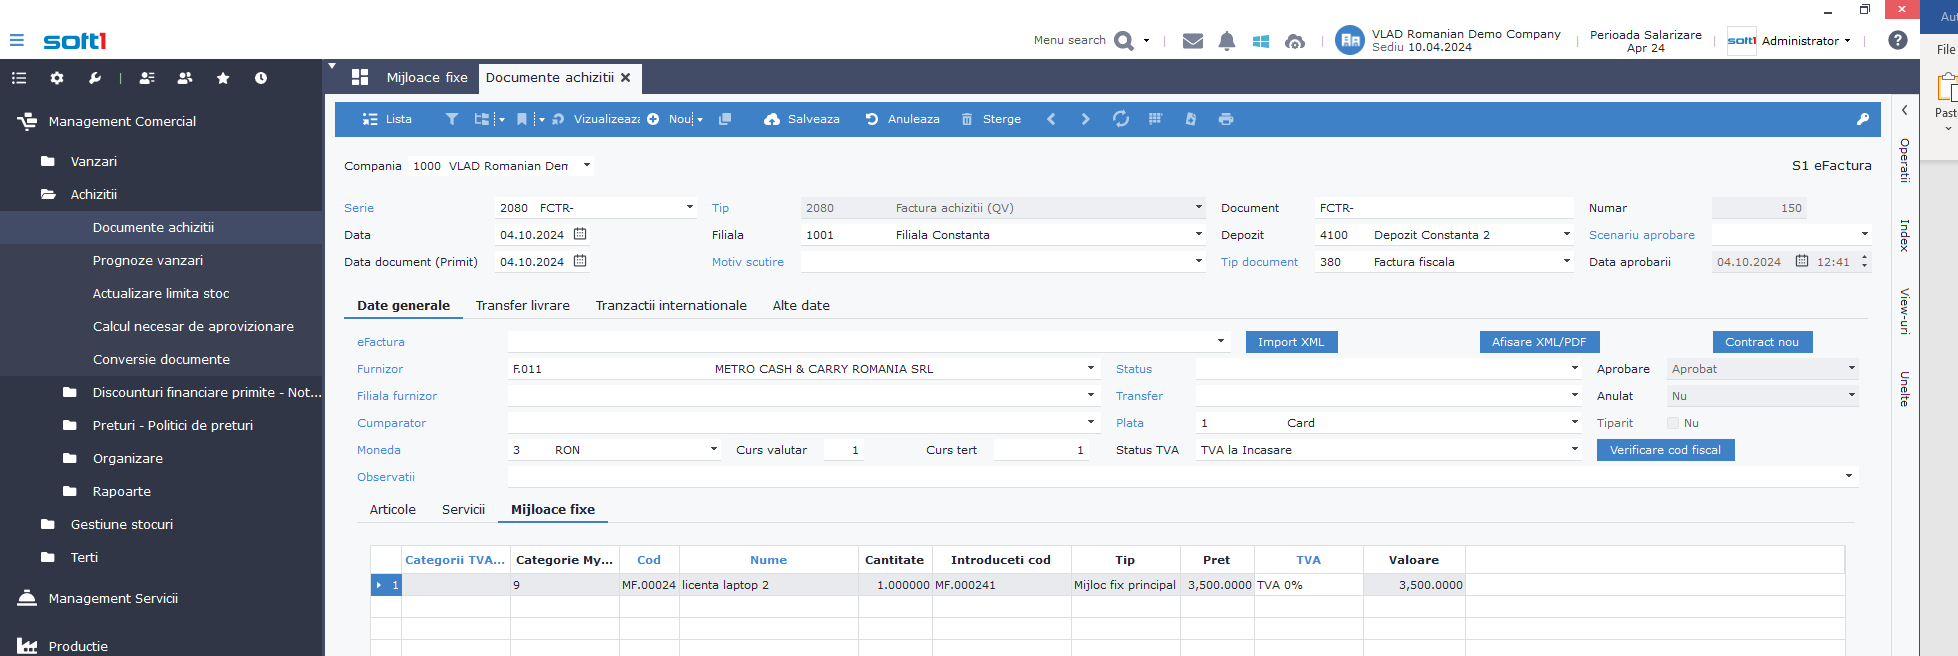Image resolution: width=1958 pixels, height=656 pixels.
Task: Click the Windows tiles icon in the header
Action: [1261, 41]
